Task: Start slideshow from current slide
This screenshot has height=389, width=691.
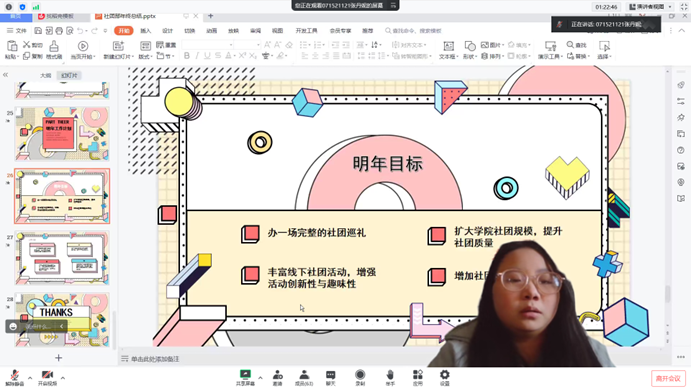Action: coord(82,46)
